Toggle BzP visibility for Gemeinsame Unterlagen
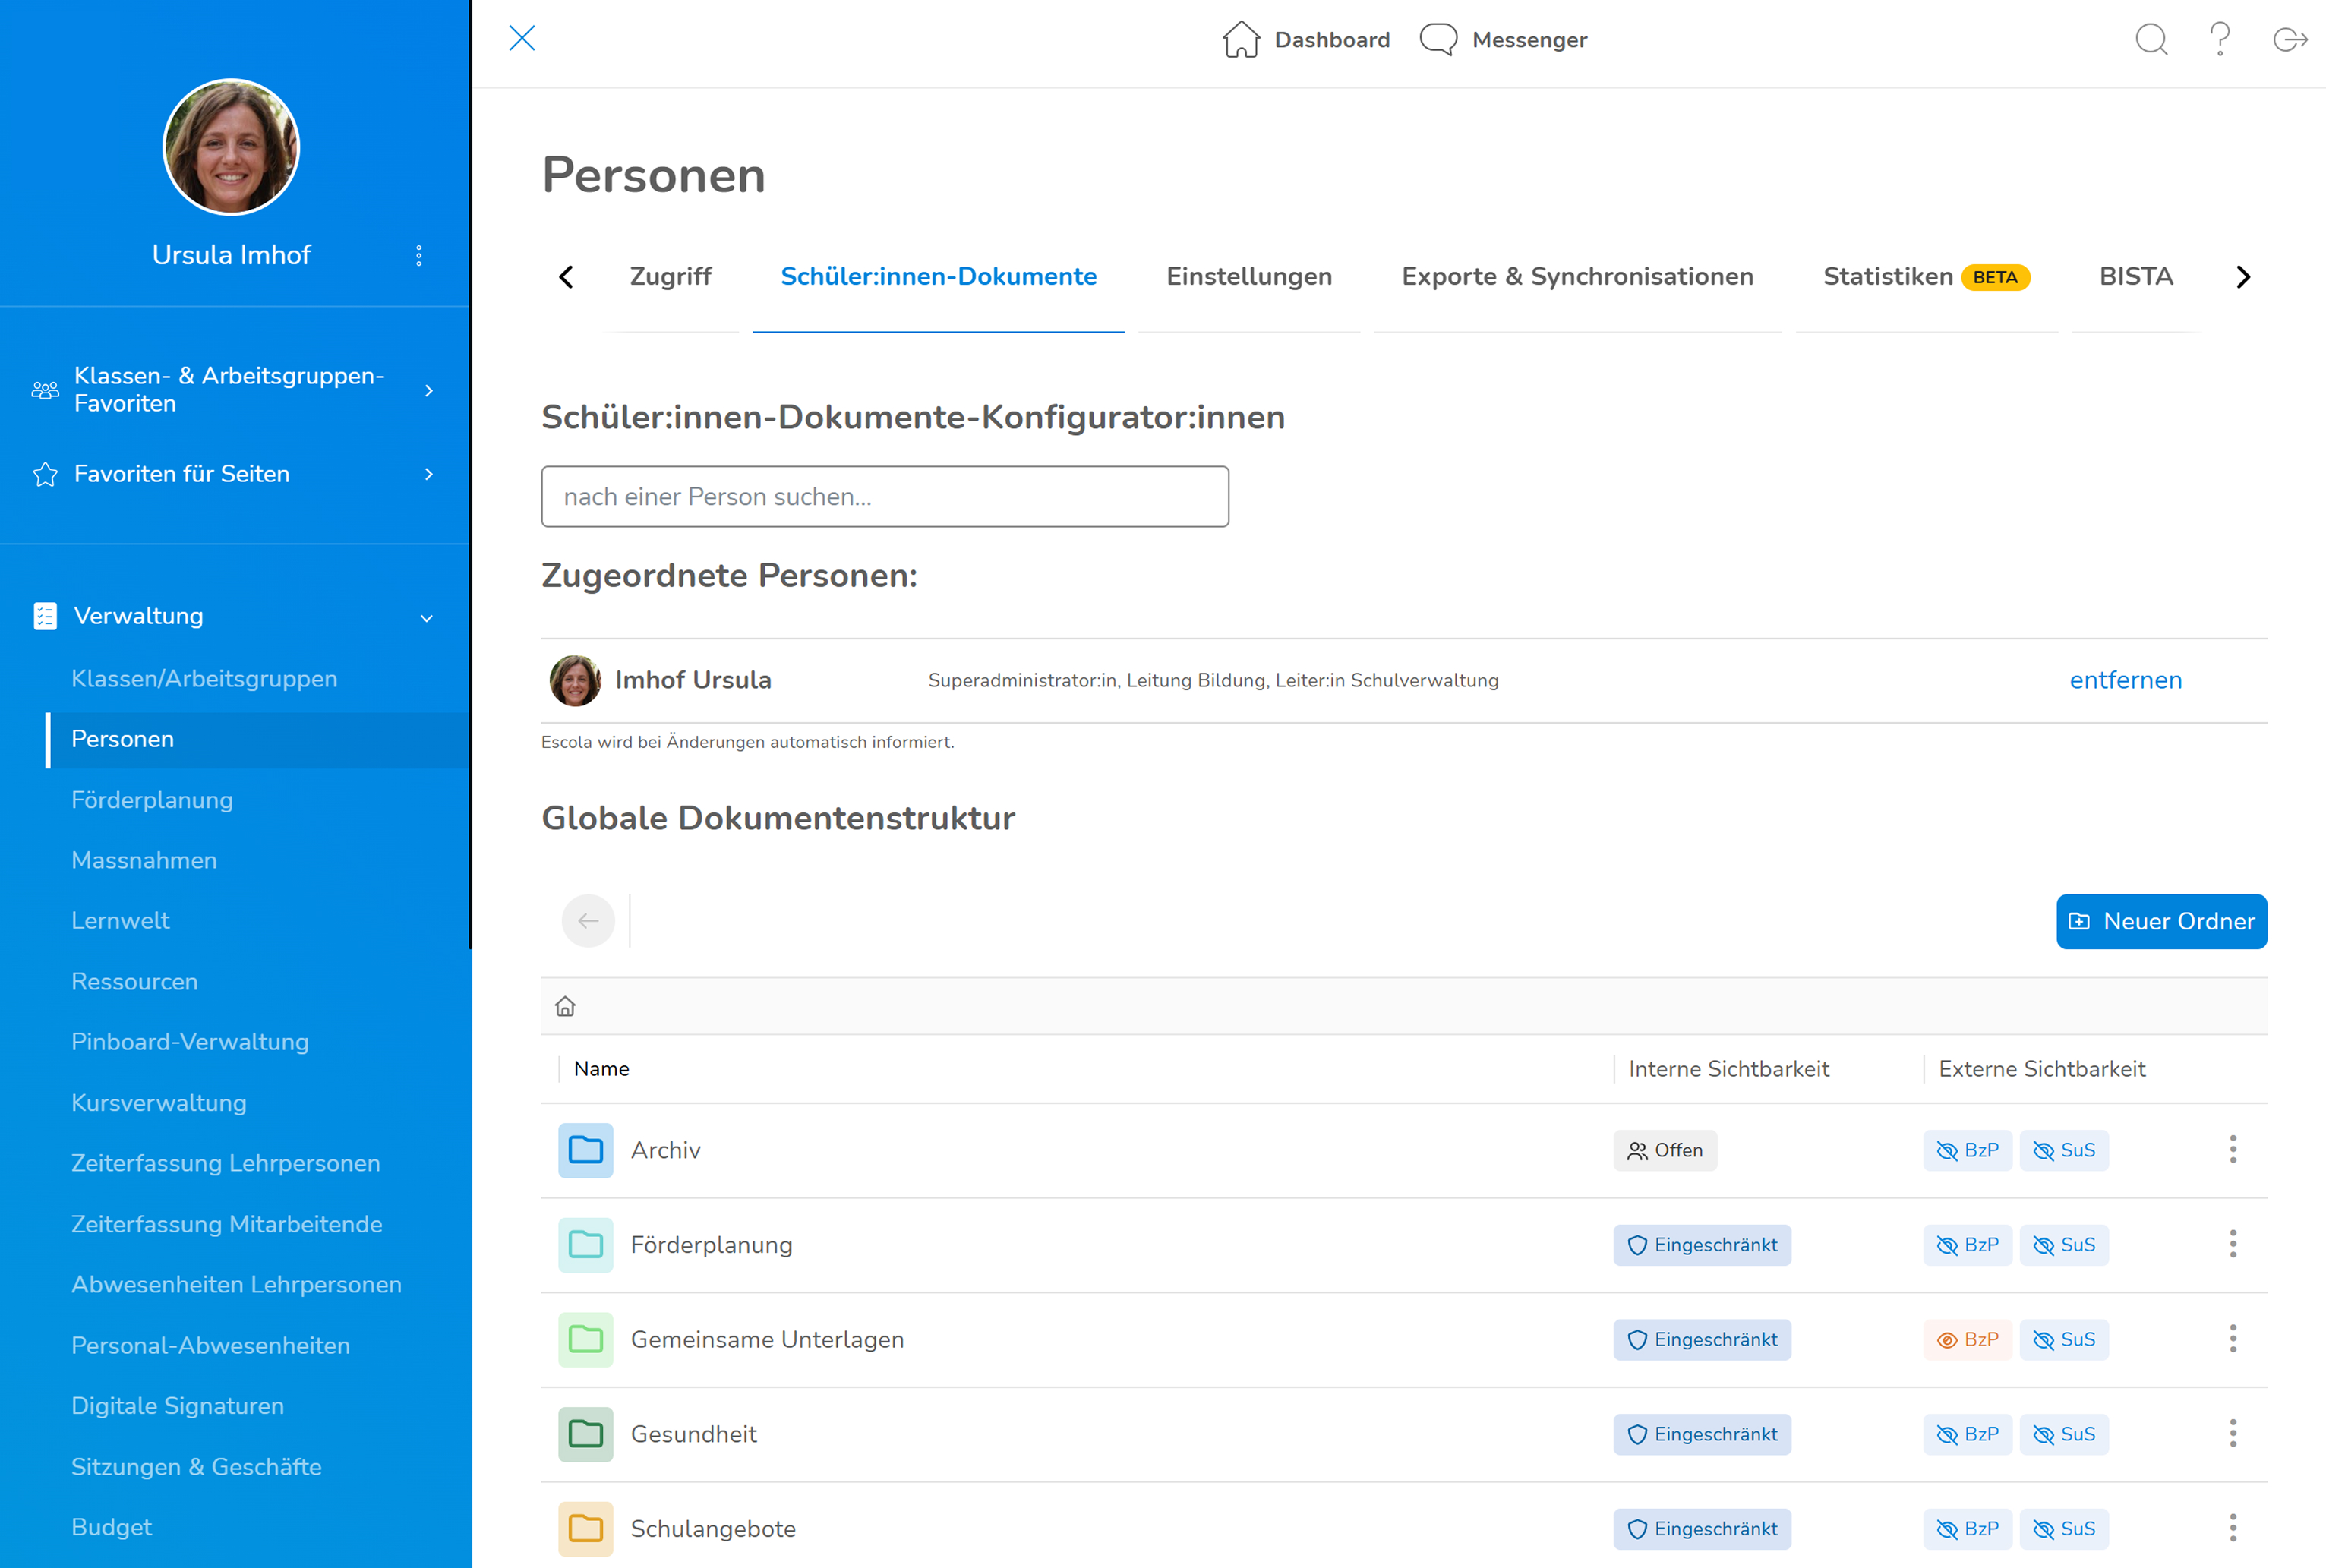2326x1568 pixels. [1967, 1339]
